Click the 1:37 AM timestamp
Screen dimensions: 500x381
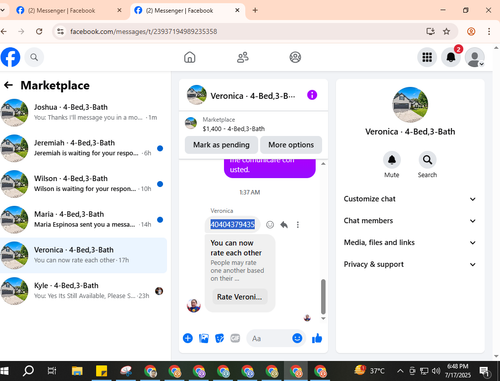coord(250,192)
